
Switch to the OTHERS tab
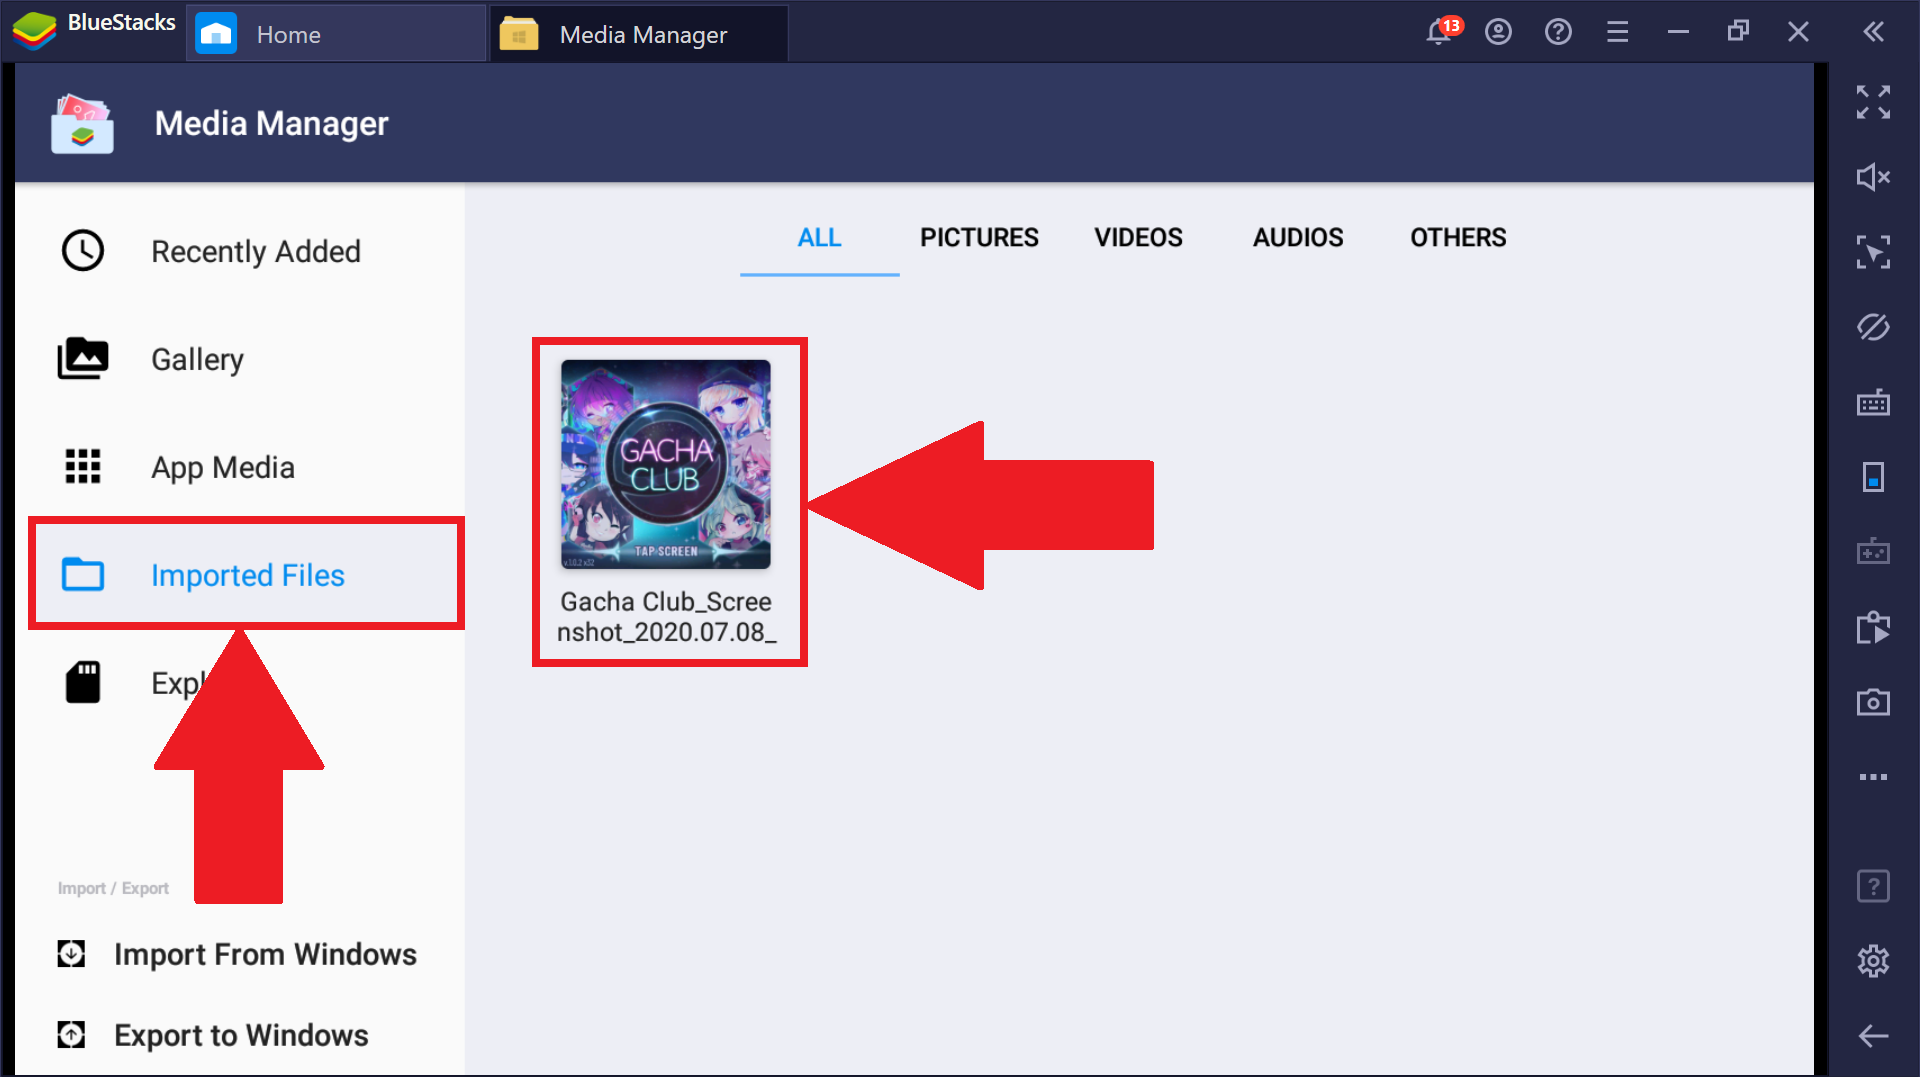1458,238
